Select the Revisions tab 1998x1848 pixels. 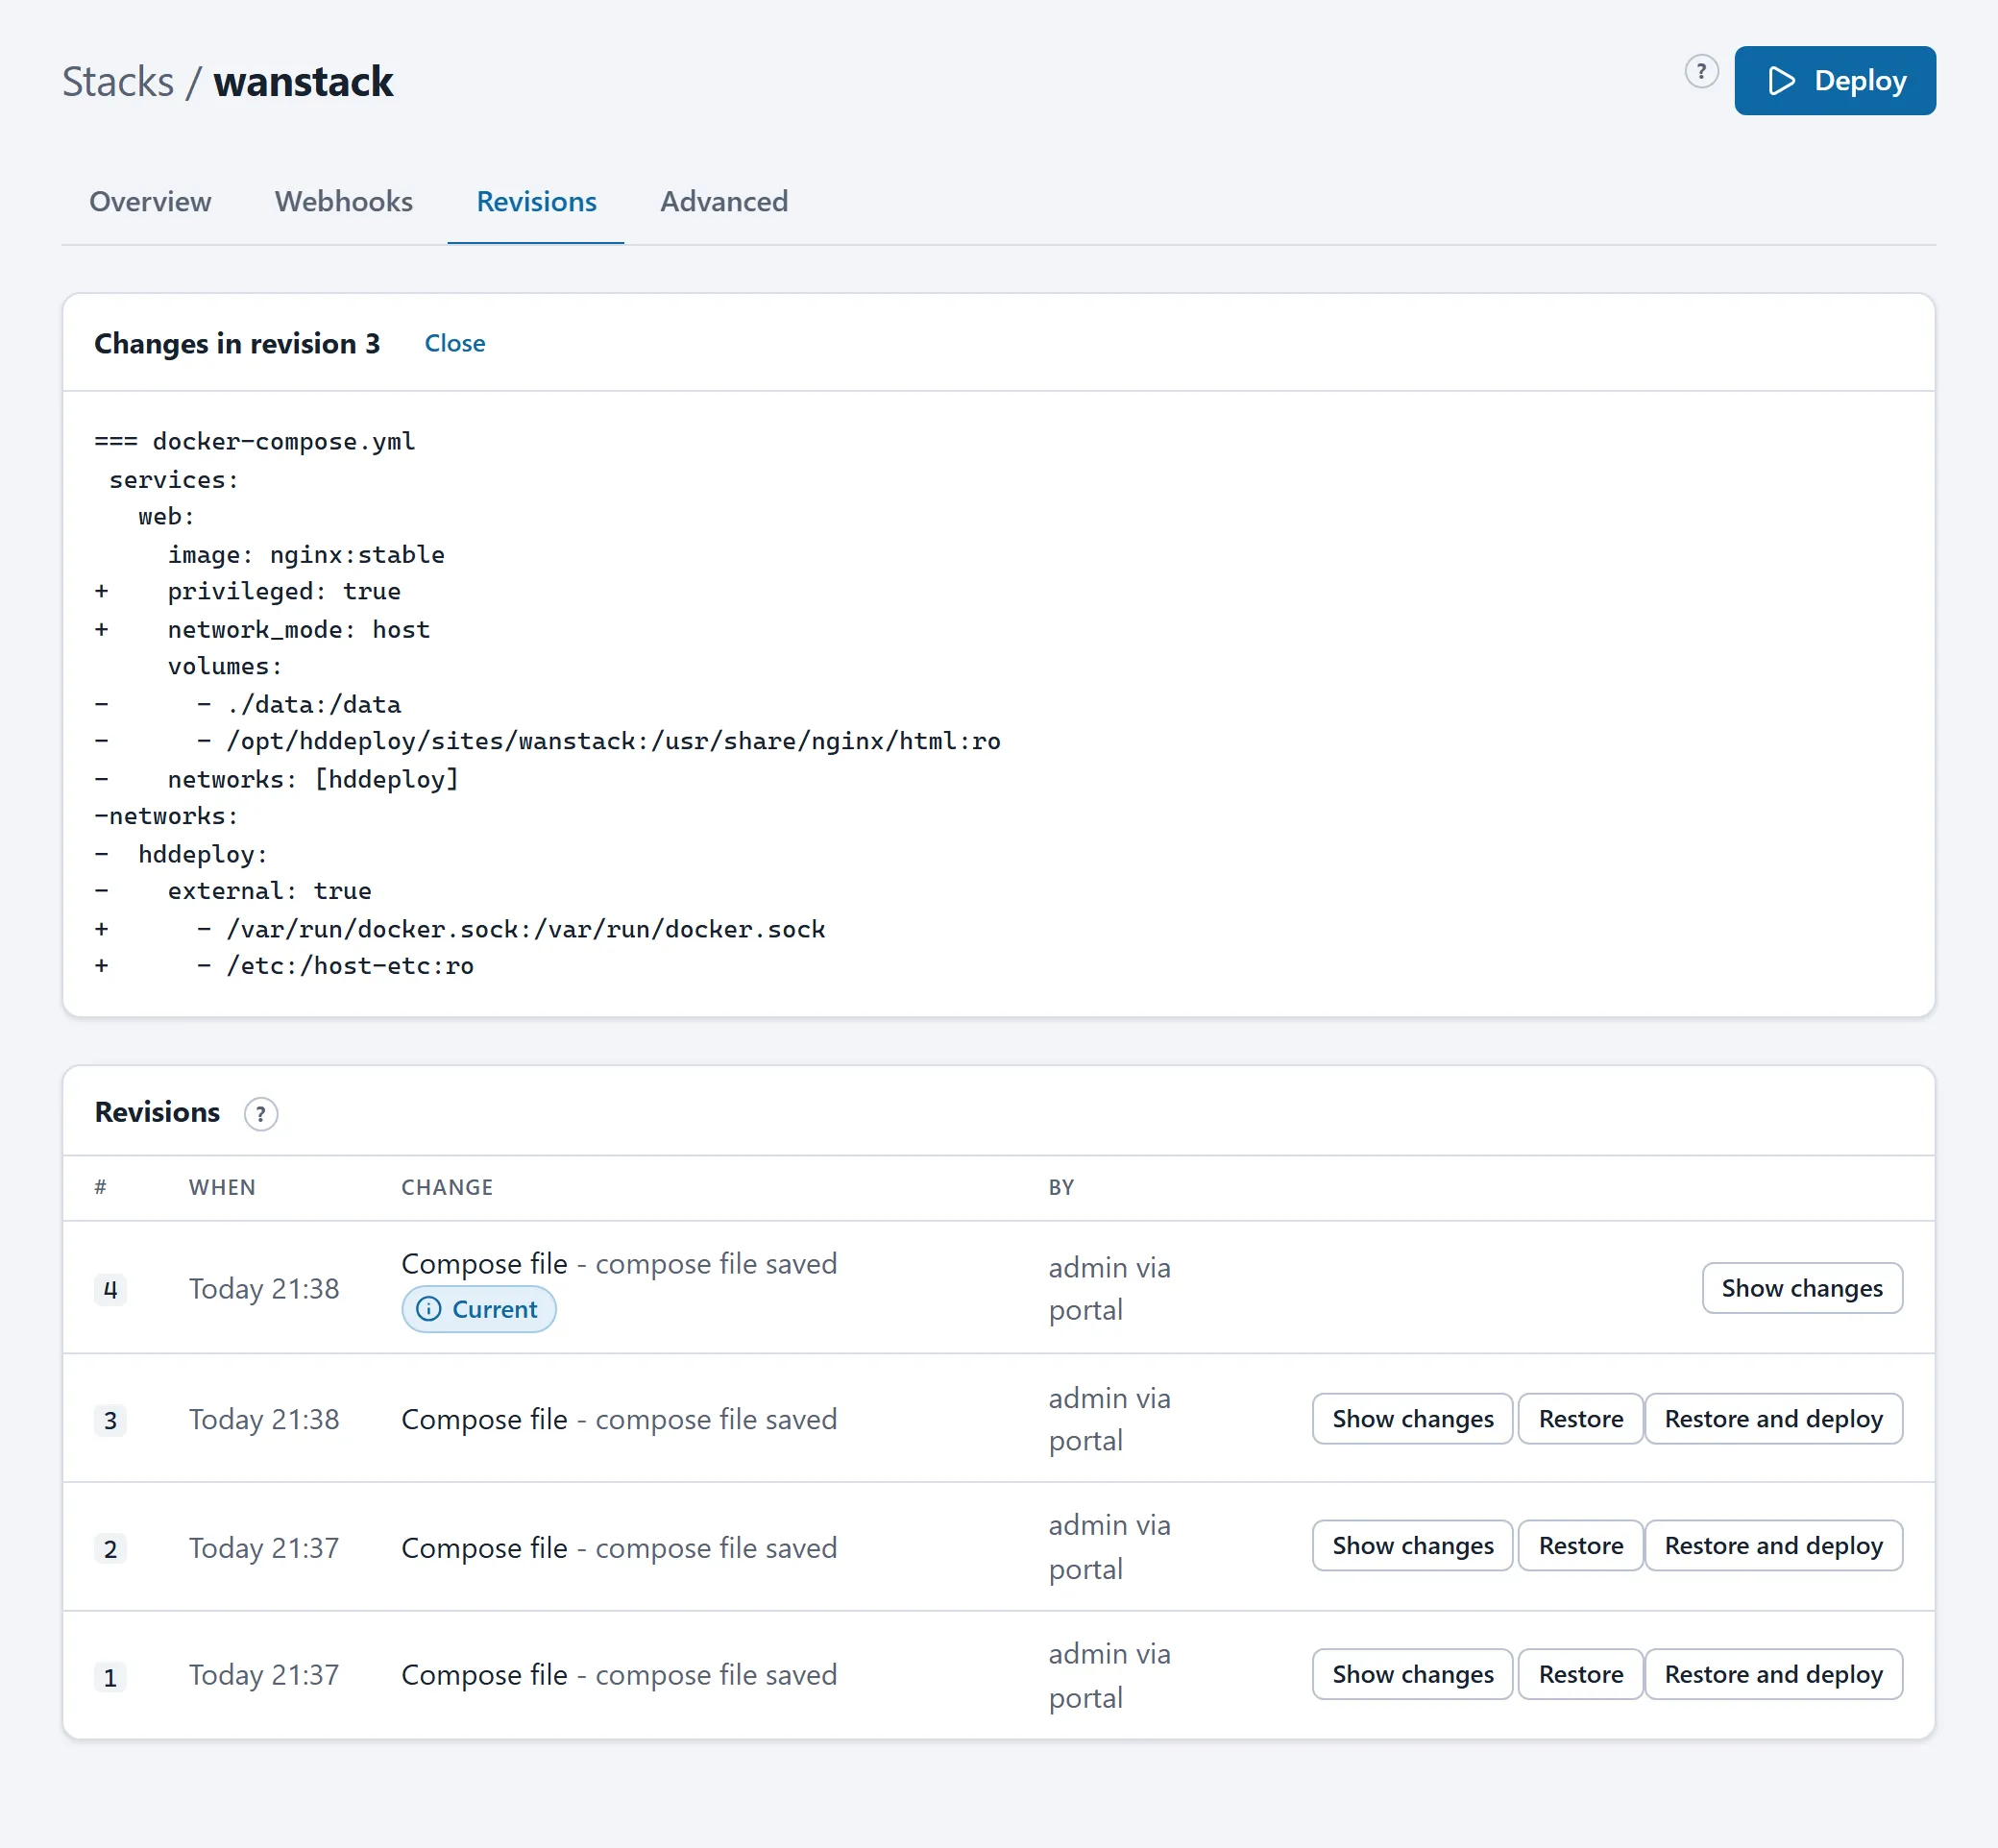(536, 201)
